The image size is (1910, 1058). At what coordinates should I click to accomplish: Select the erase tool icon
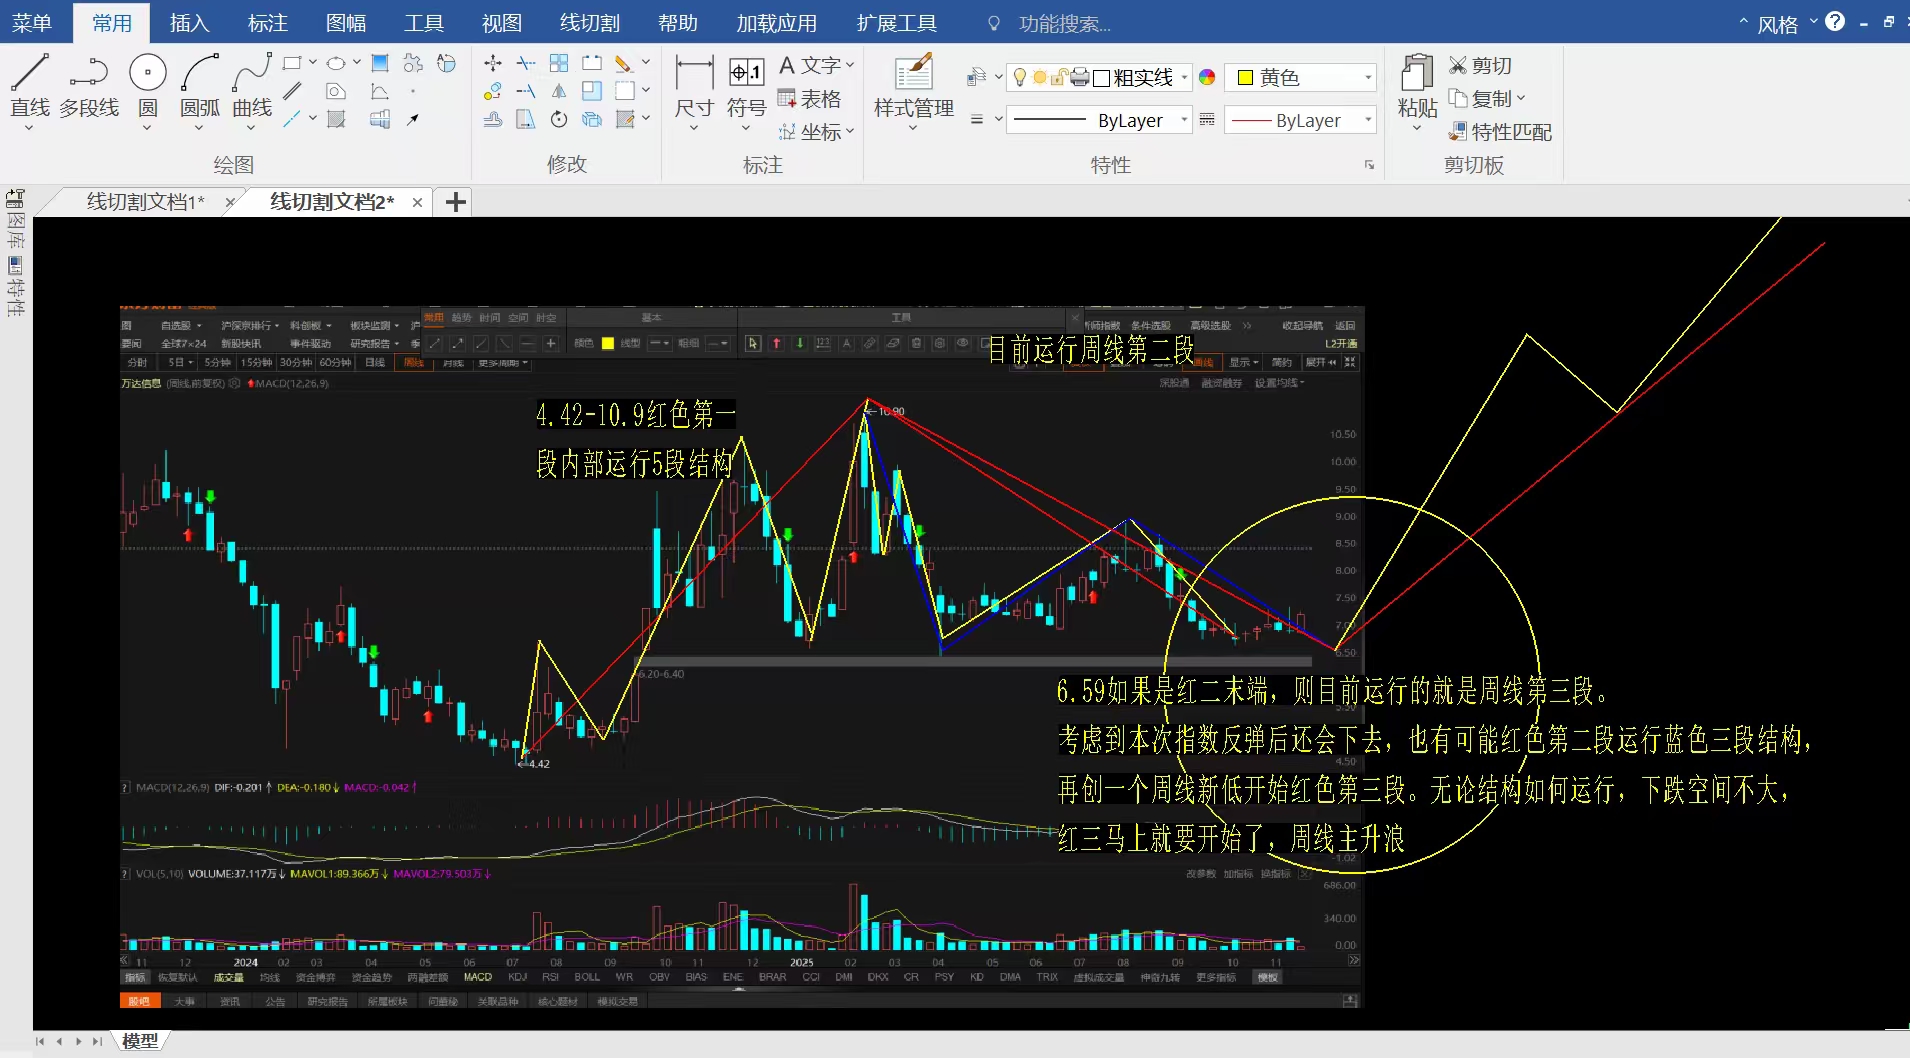click(624, 63)
